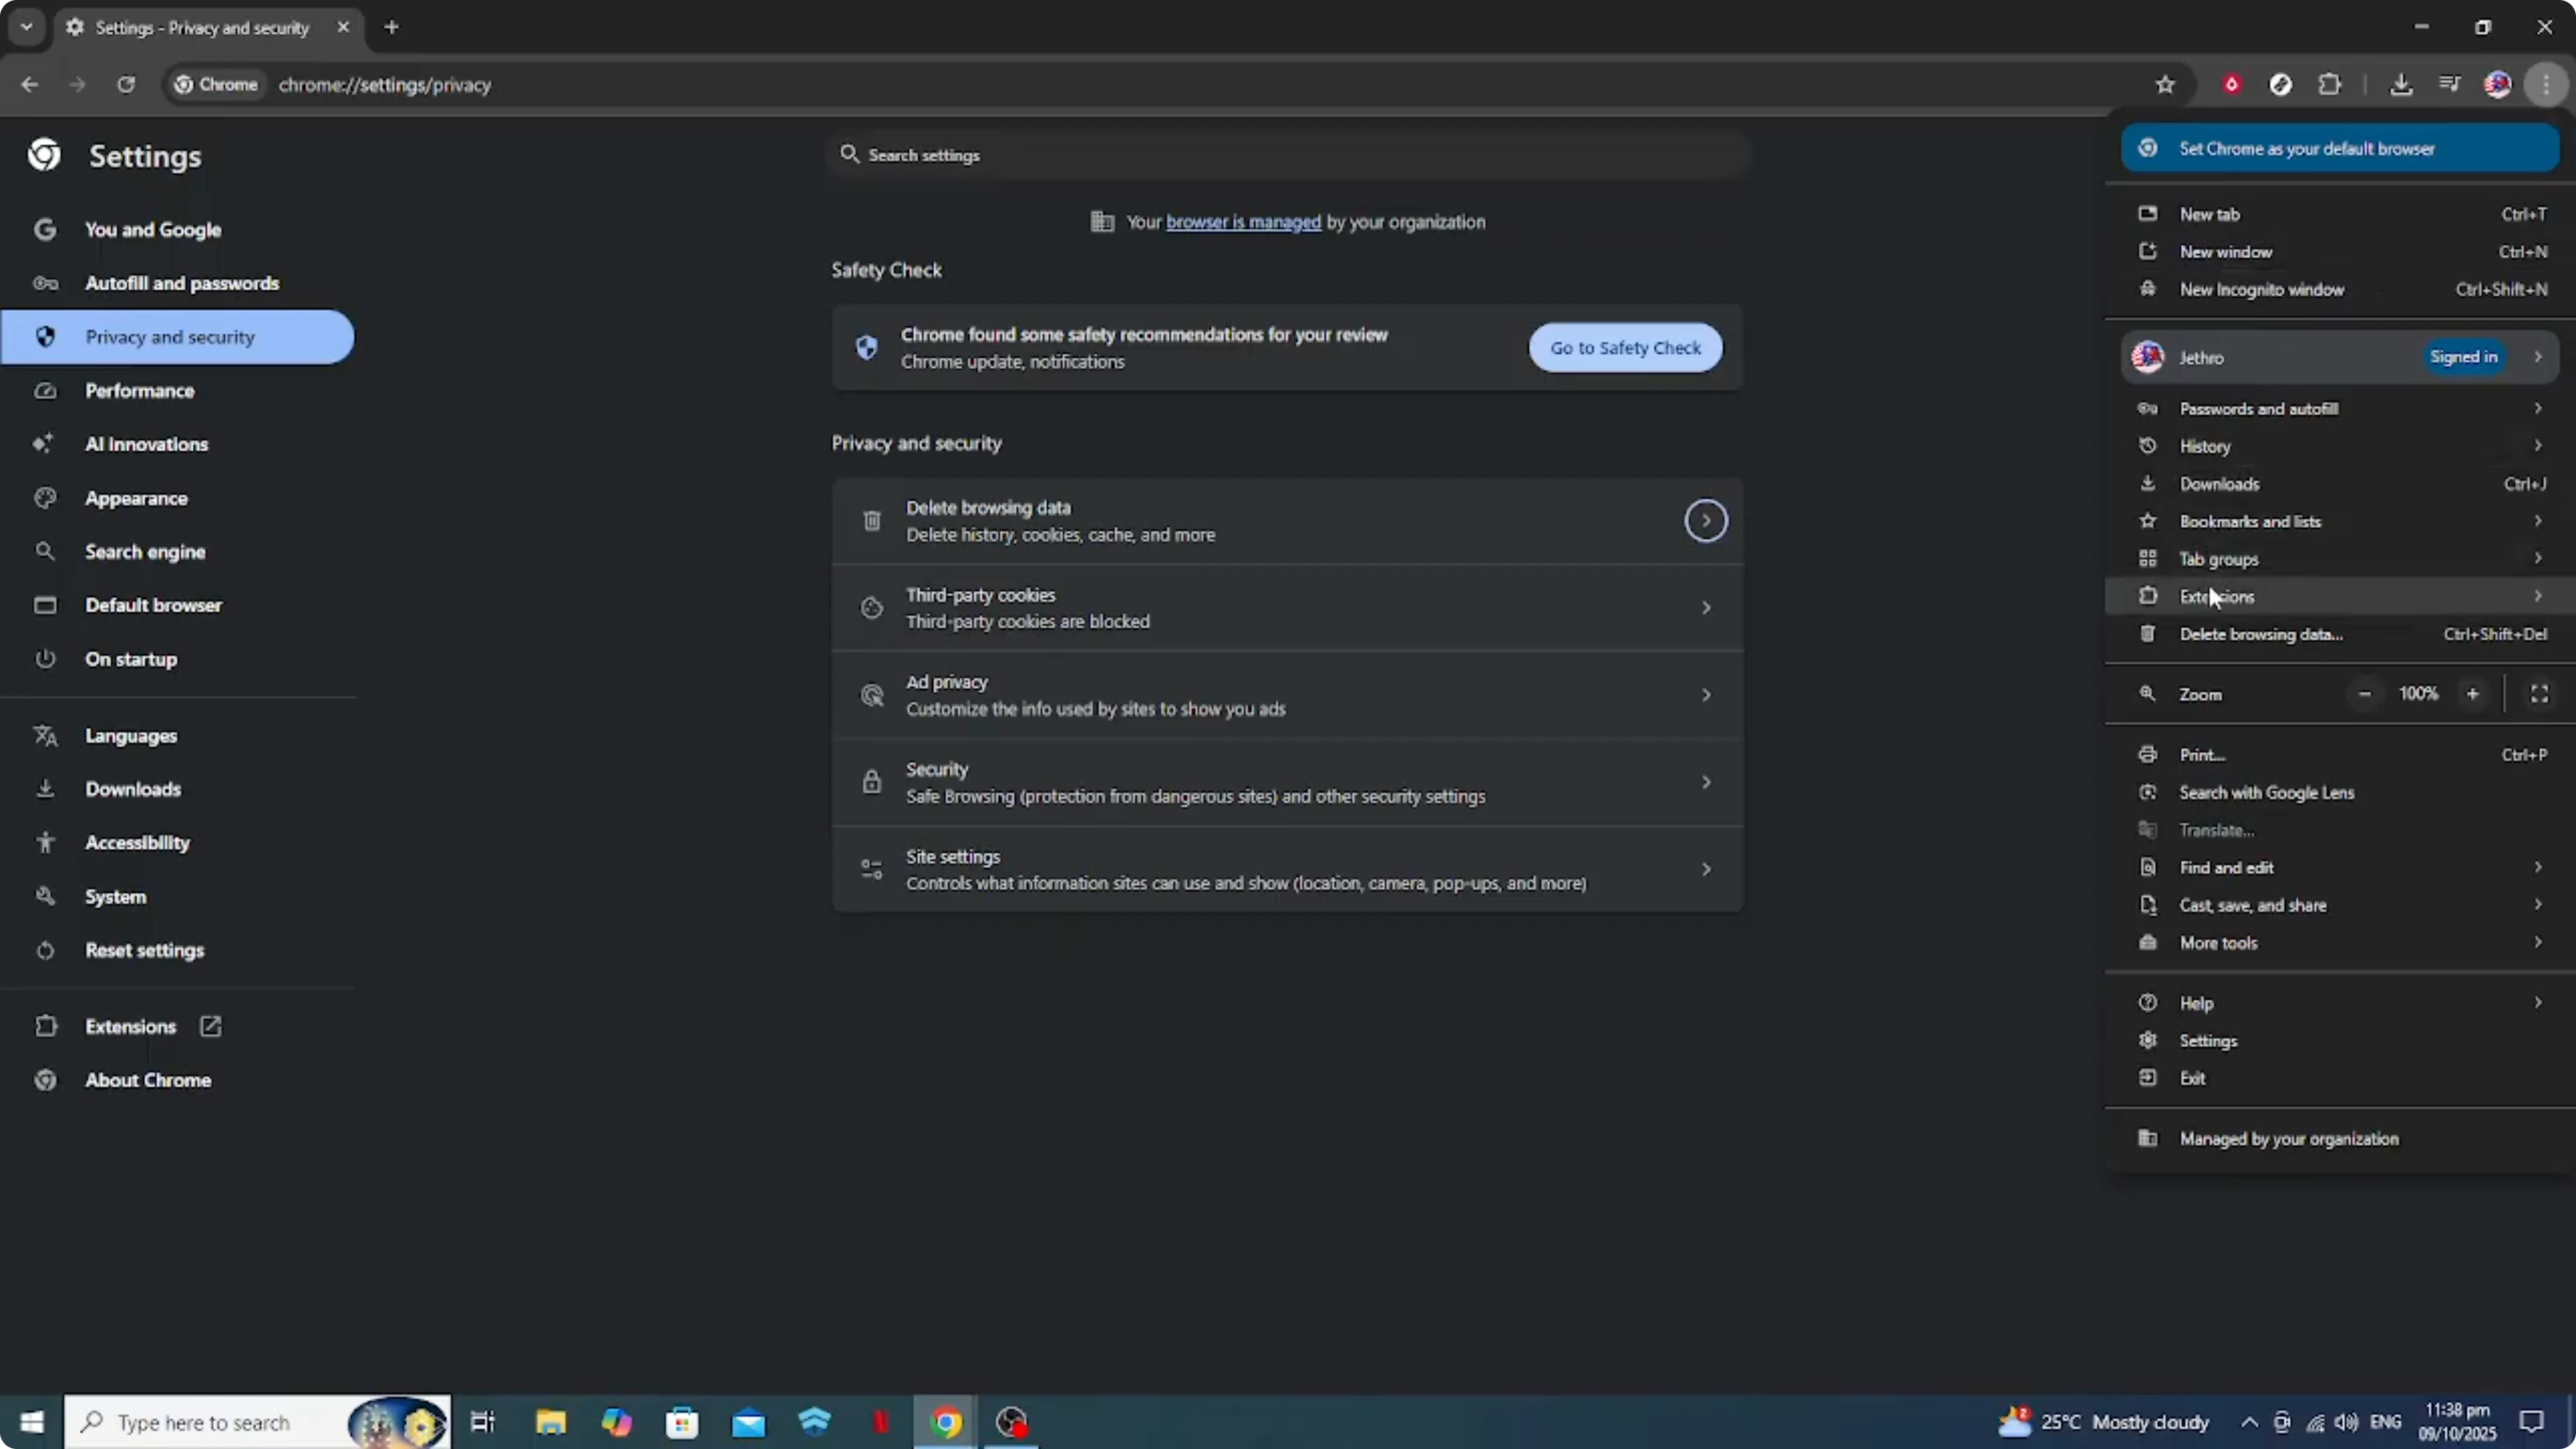Reload the current page
2576x1449 pixels.
click(x=126, y=84)
